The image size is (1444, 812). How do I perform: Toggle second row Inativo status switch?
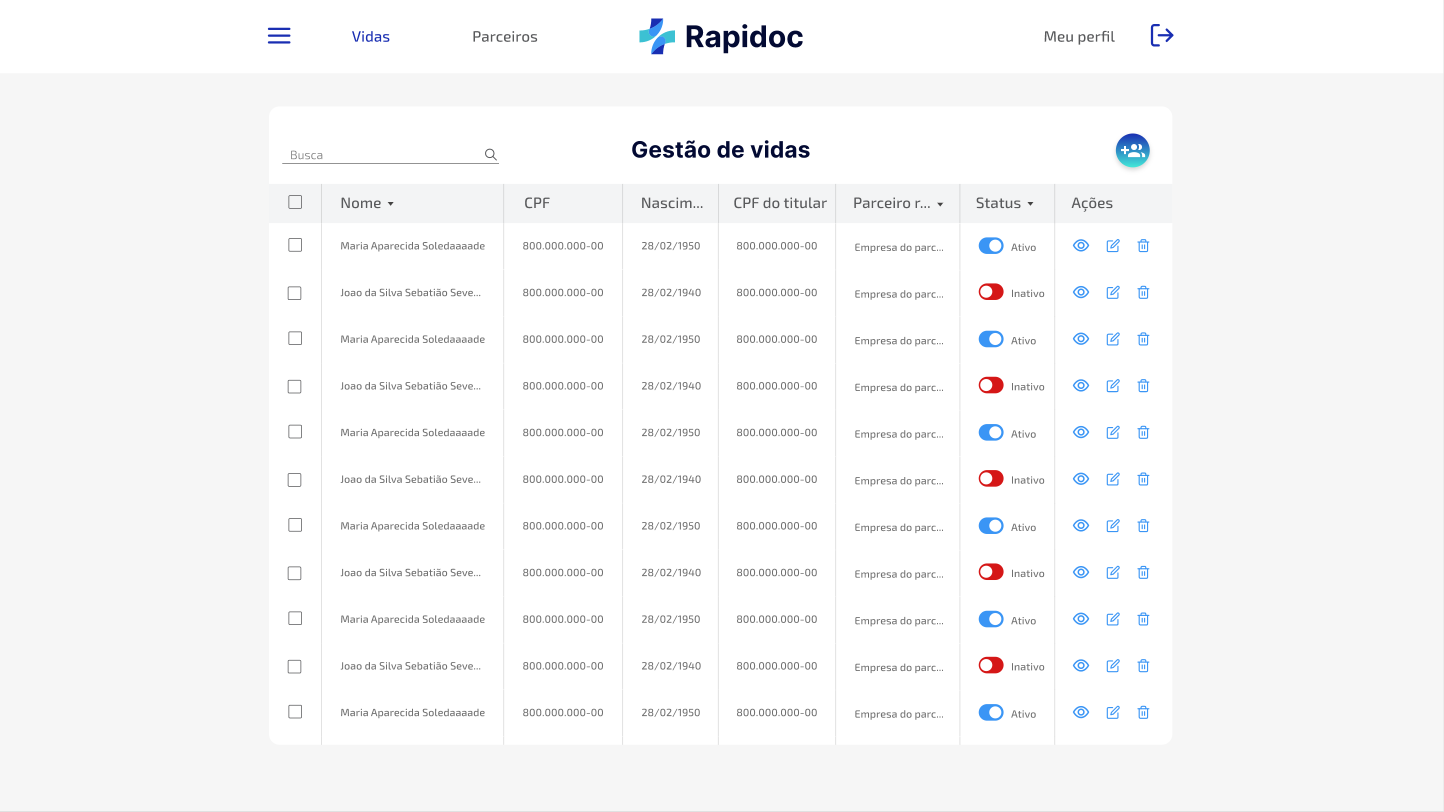click(x=991, y=292)
